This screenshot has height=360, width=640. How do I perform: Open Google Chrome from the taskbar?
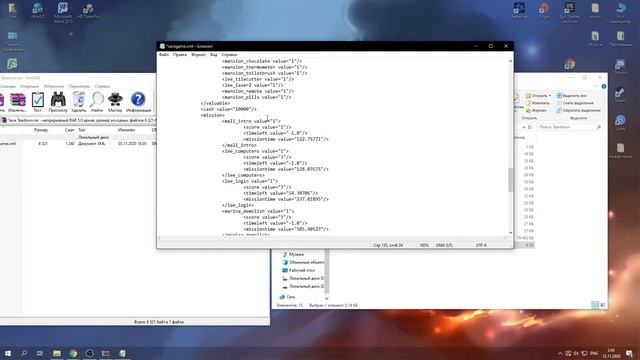point(73,353)
